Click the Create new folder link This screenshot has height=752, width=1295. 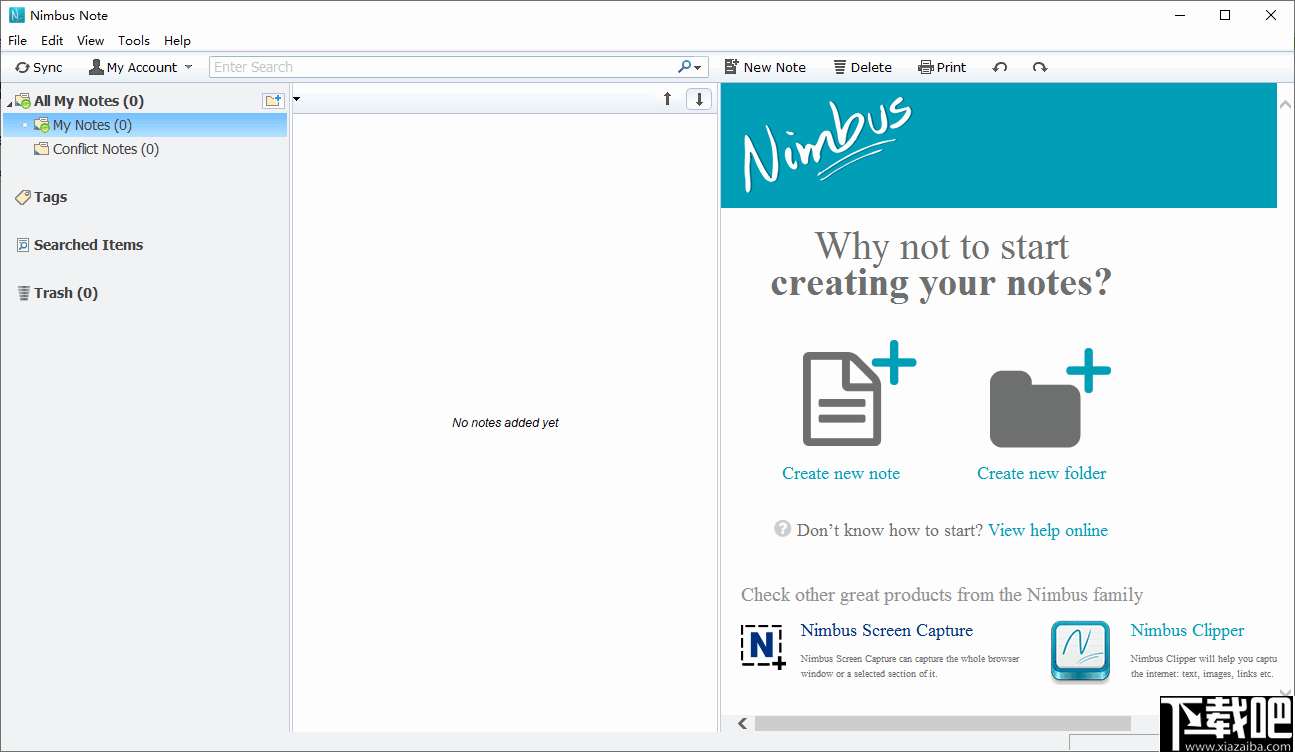click(1042, 474)
